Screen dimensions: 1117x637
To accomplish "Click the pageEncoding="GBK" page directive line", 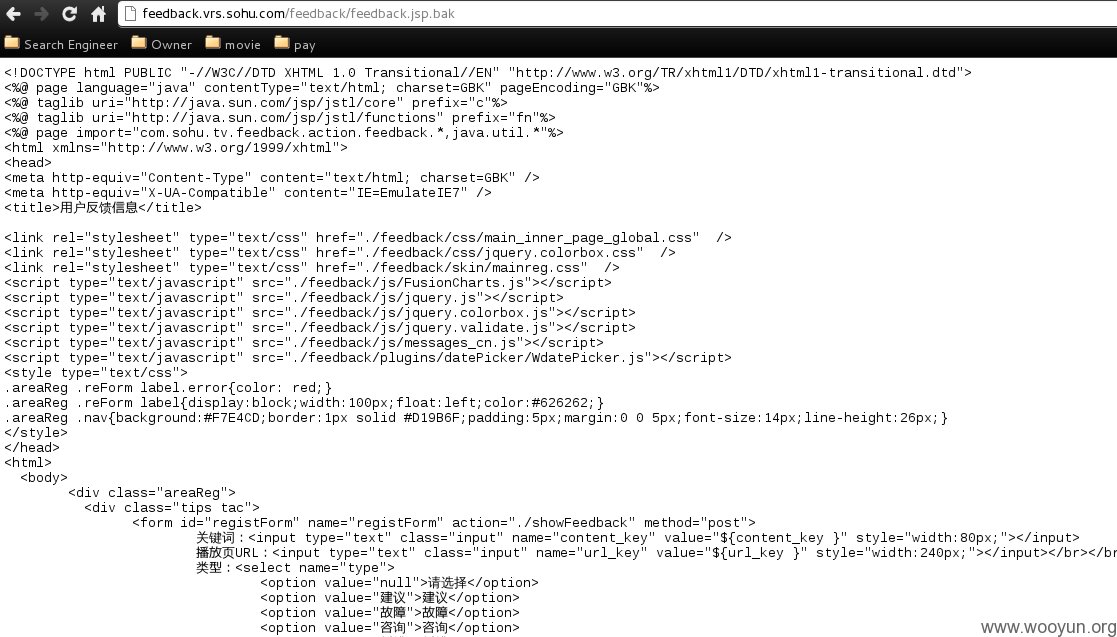I will pyautogui.click(x=332, y=88).
